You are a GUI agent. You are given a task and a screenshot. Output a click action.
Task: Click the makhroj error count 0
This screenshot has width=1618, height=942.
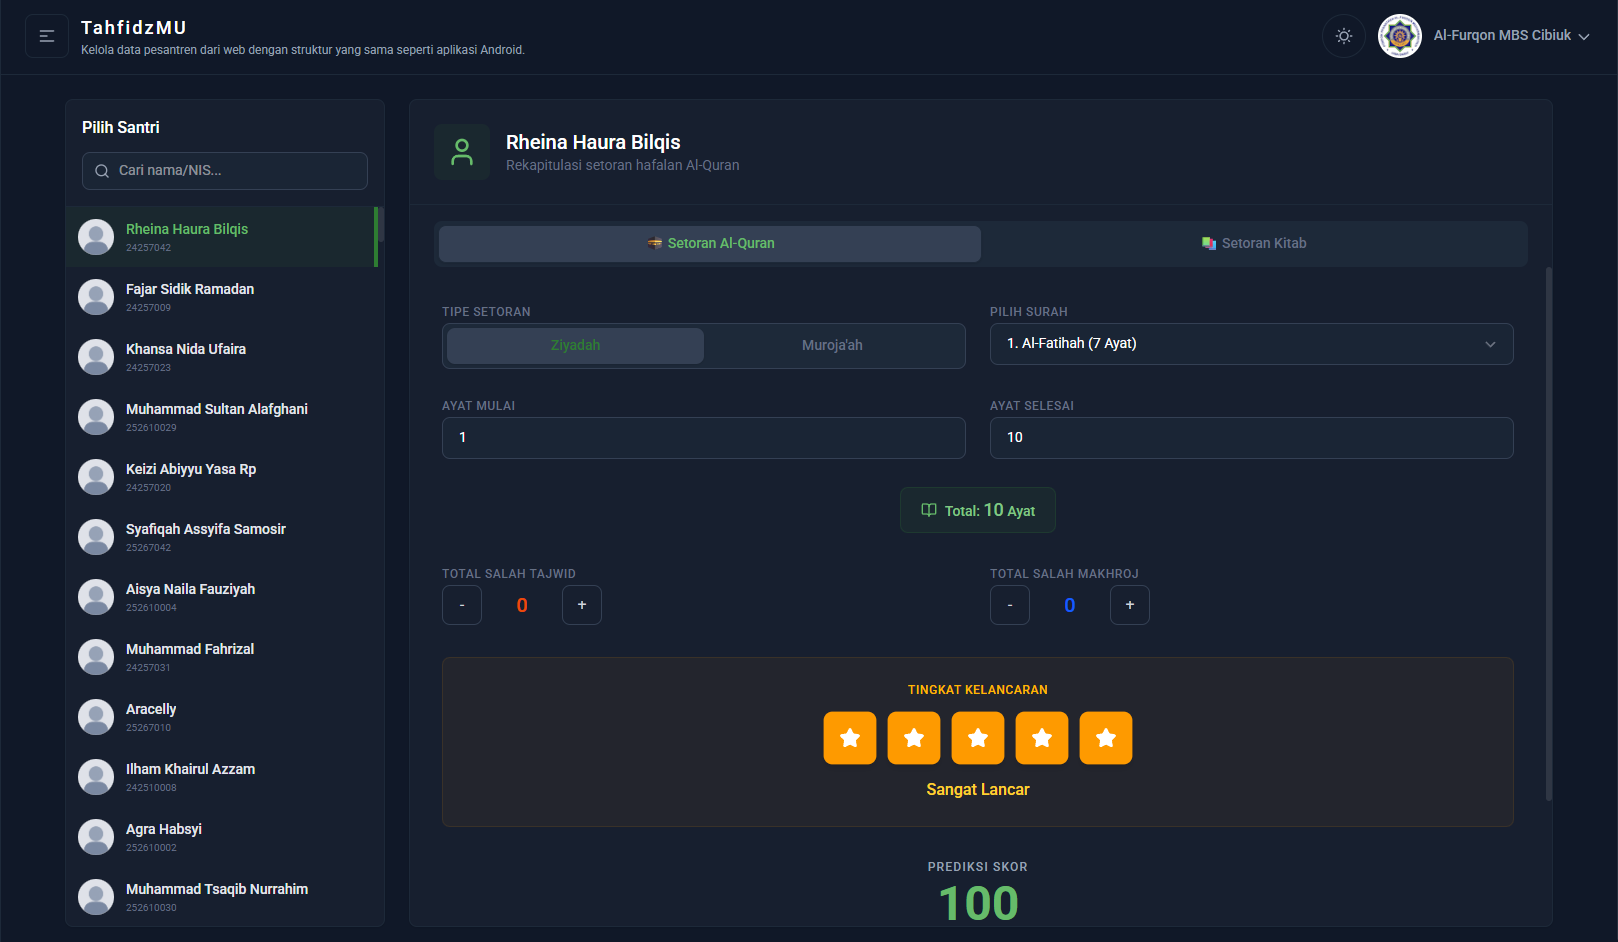point(1070,605)
